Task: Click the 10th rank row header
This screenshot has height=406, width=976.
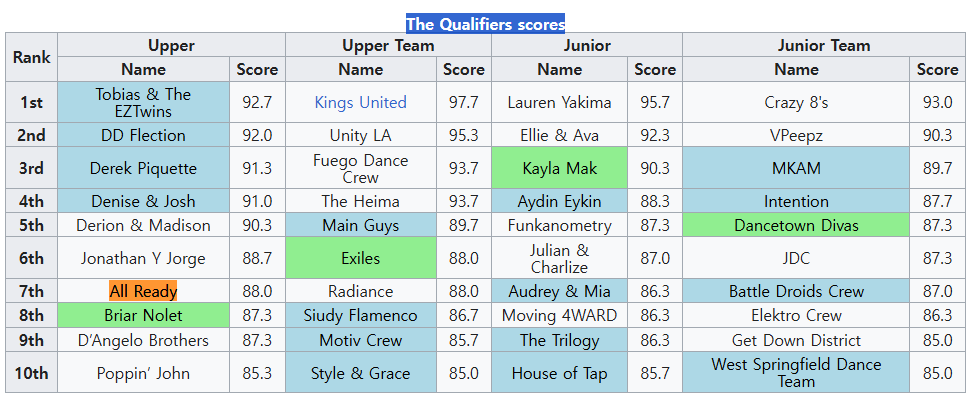Action: [32, 372]
